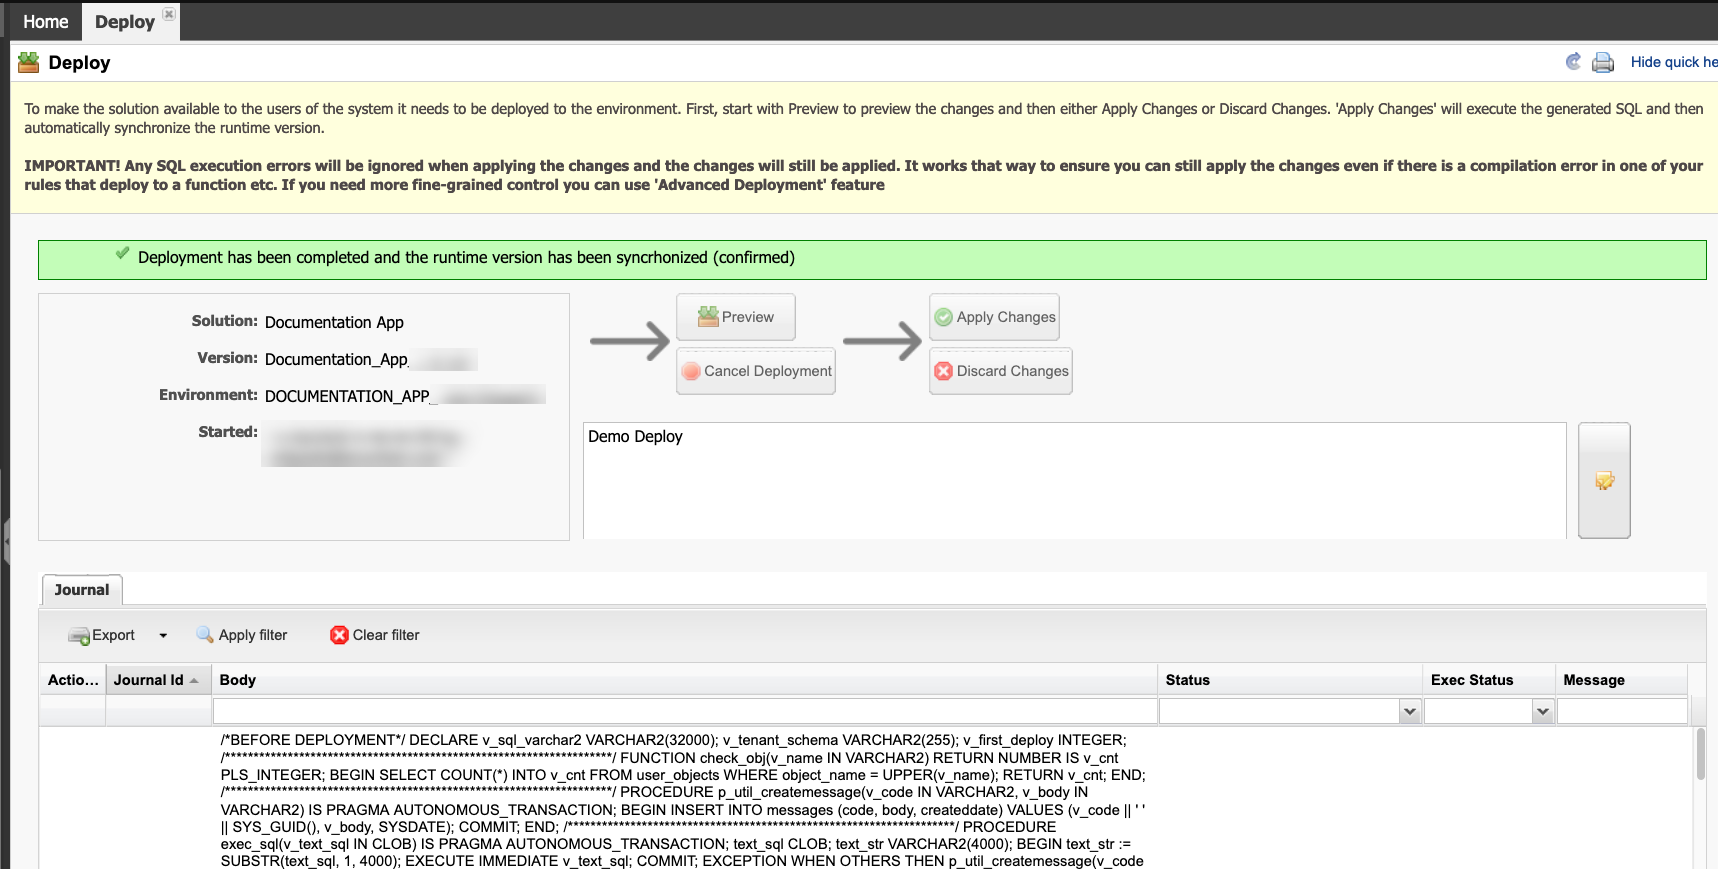Viewport: 1718px width, 869px height.
Task: Switch to the Home tab
Action: click(46, 22)
